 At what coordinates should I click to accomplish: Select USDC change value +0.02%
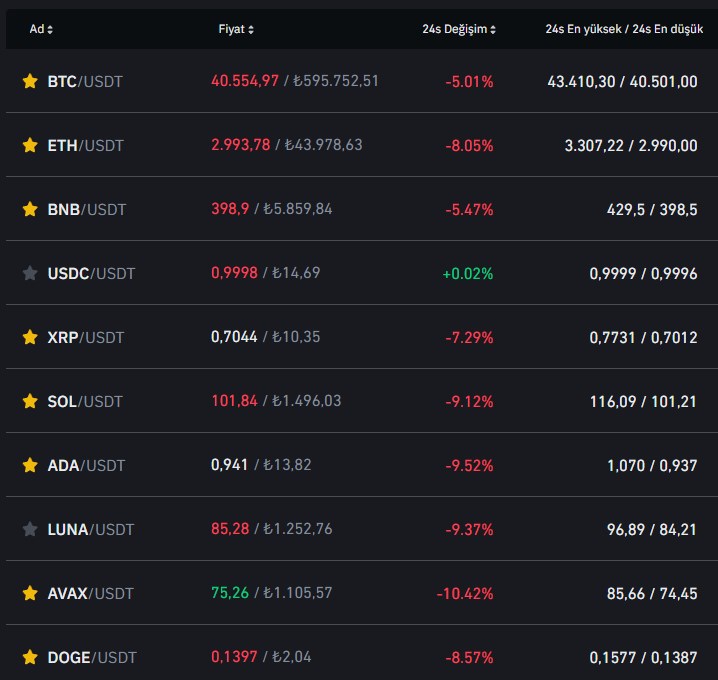468,274
